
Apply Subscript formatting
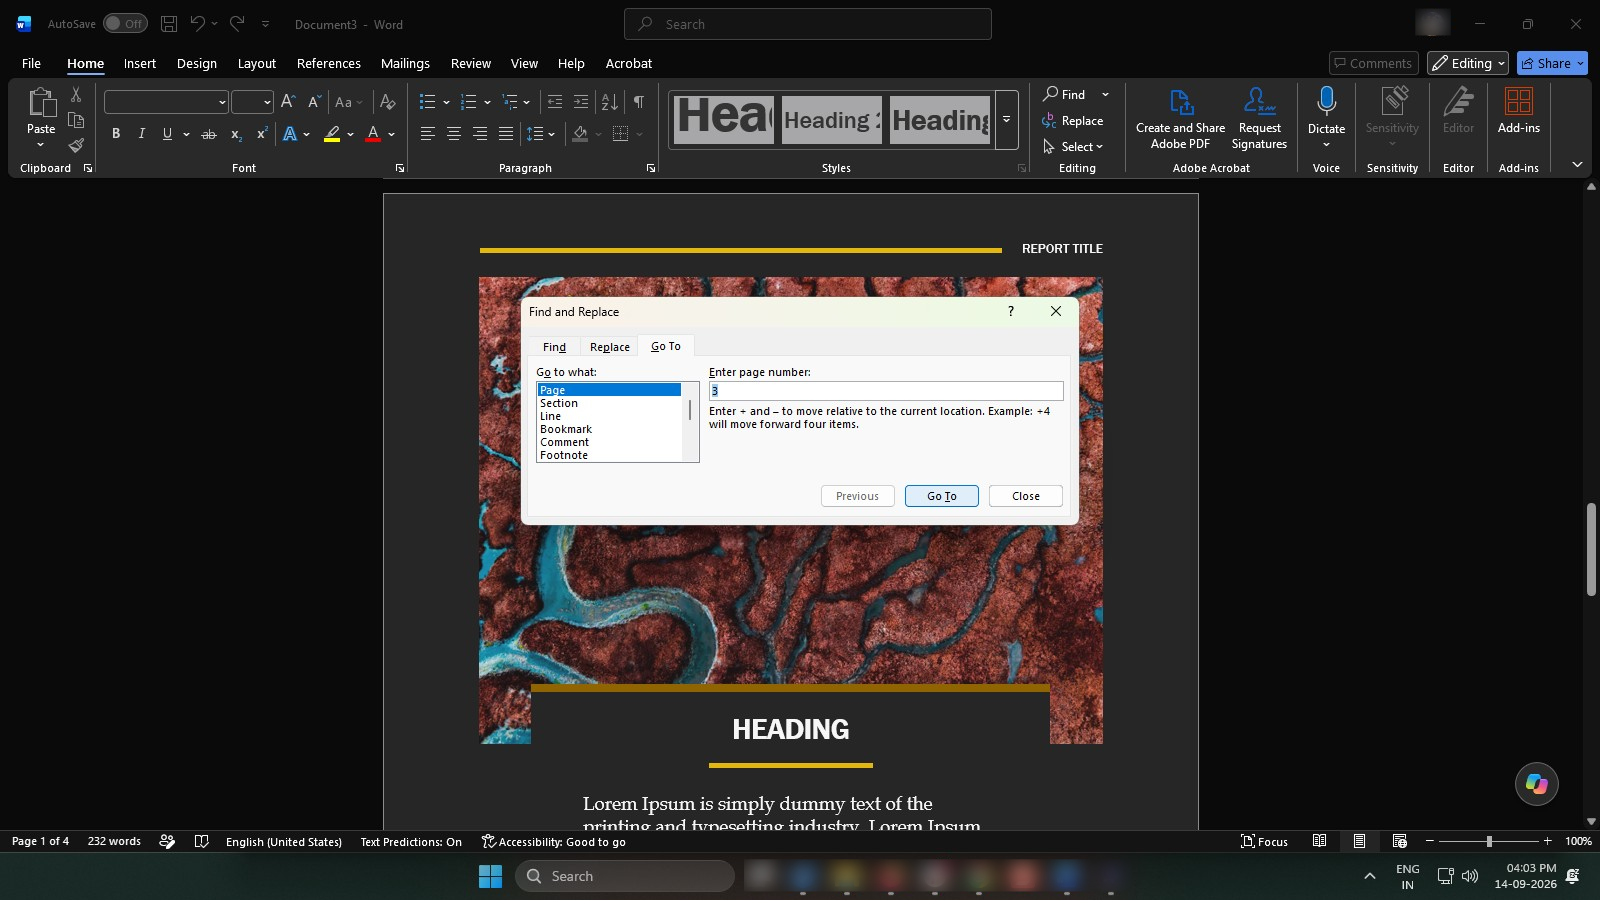(236, 134)
